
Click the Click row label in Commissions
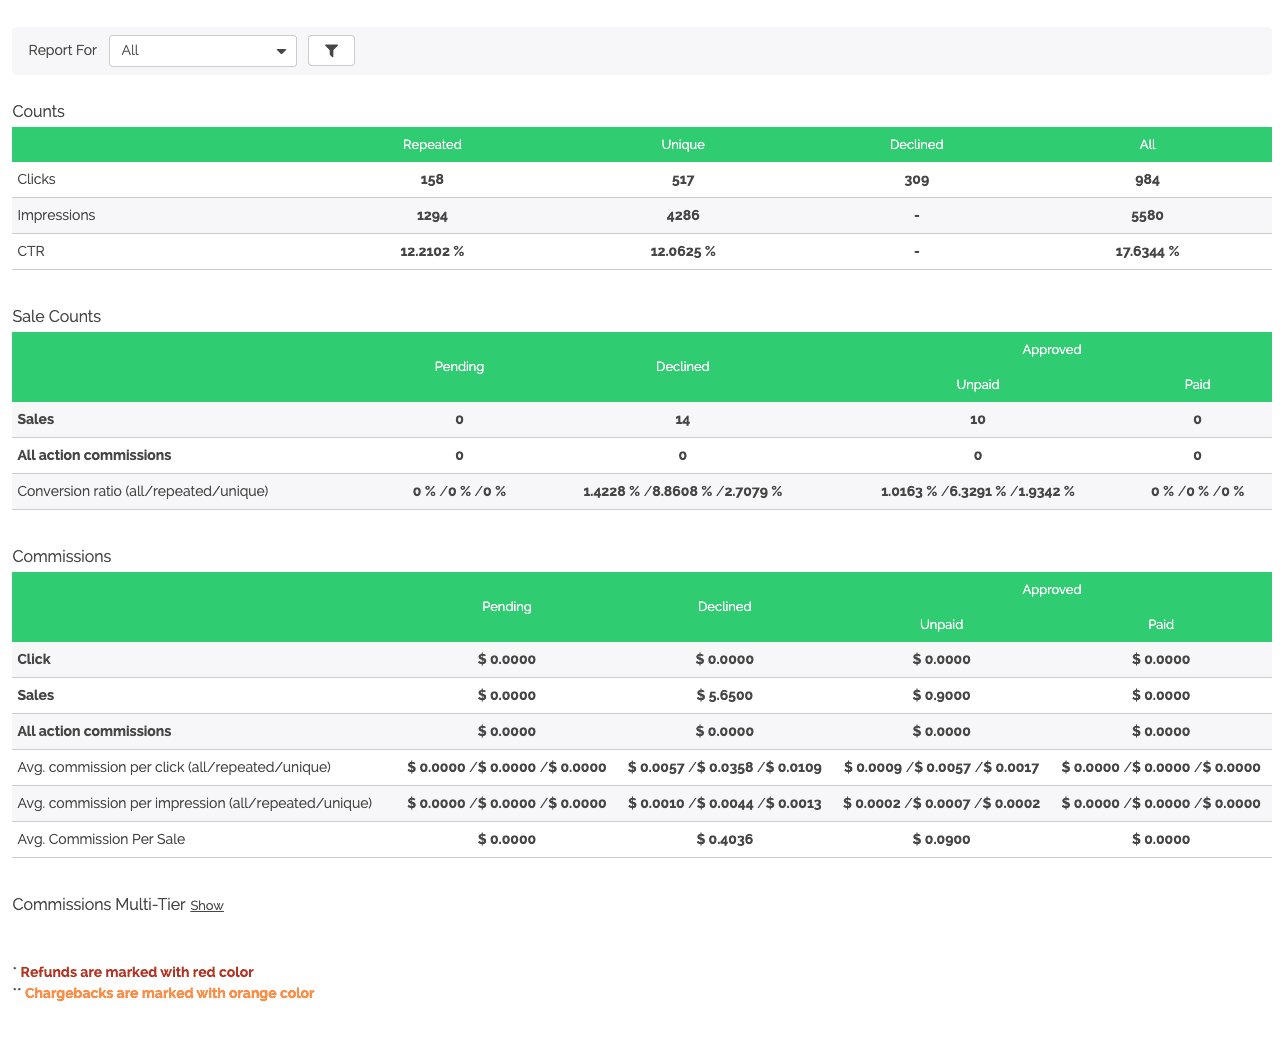[34, 659]
